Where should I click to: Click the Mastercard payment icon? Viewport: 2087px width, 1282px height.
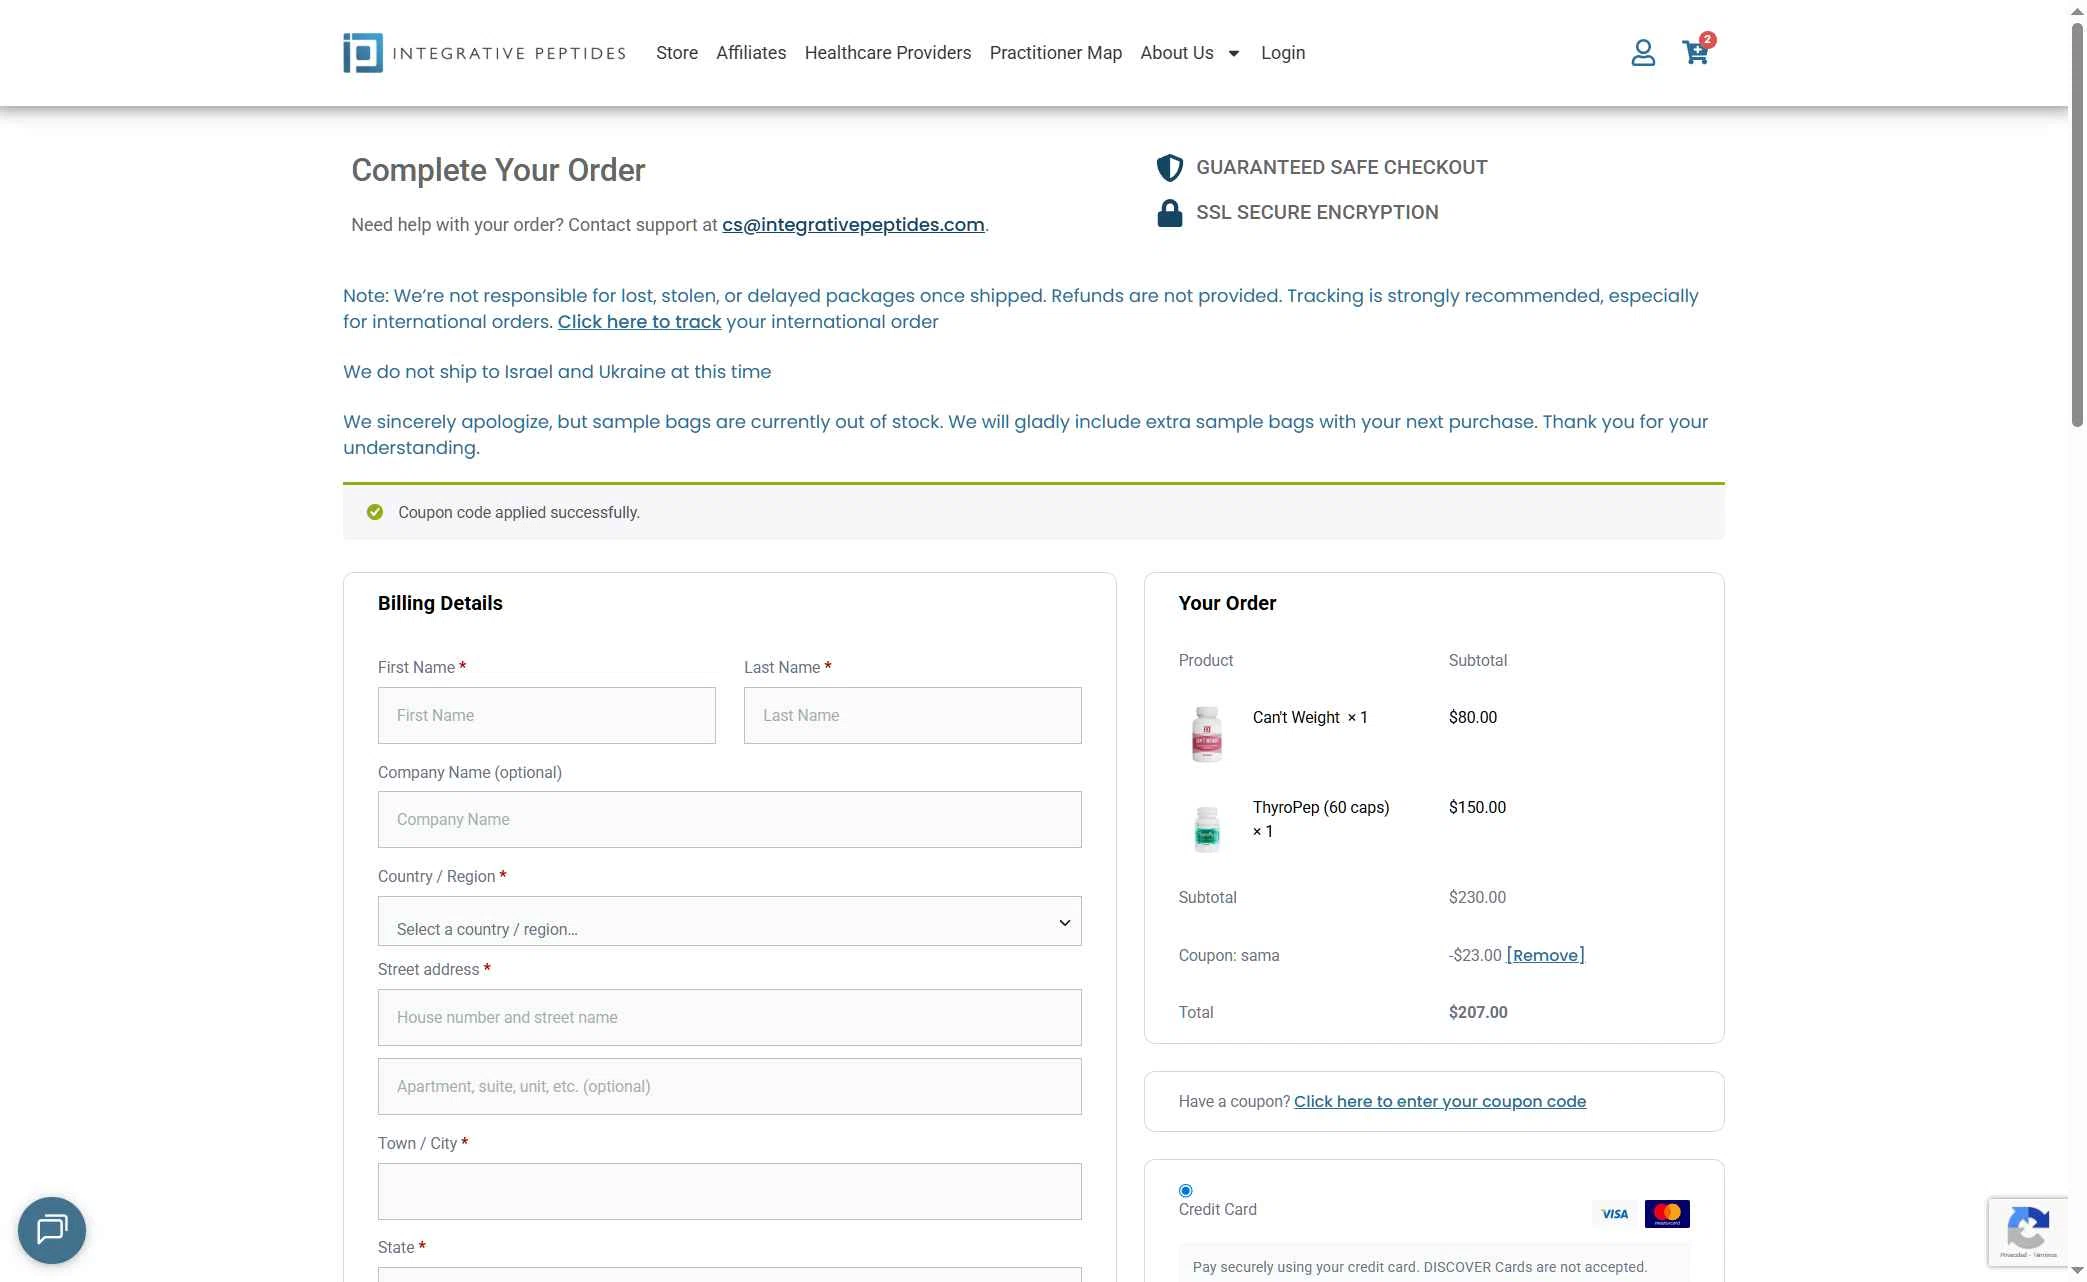tap(1667, 1213)
